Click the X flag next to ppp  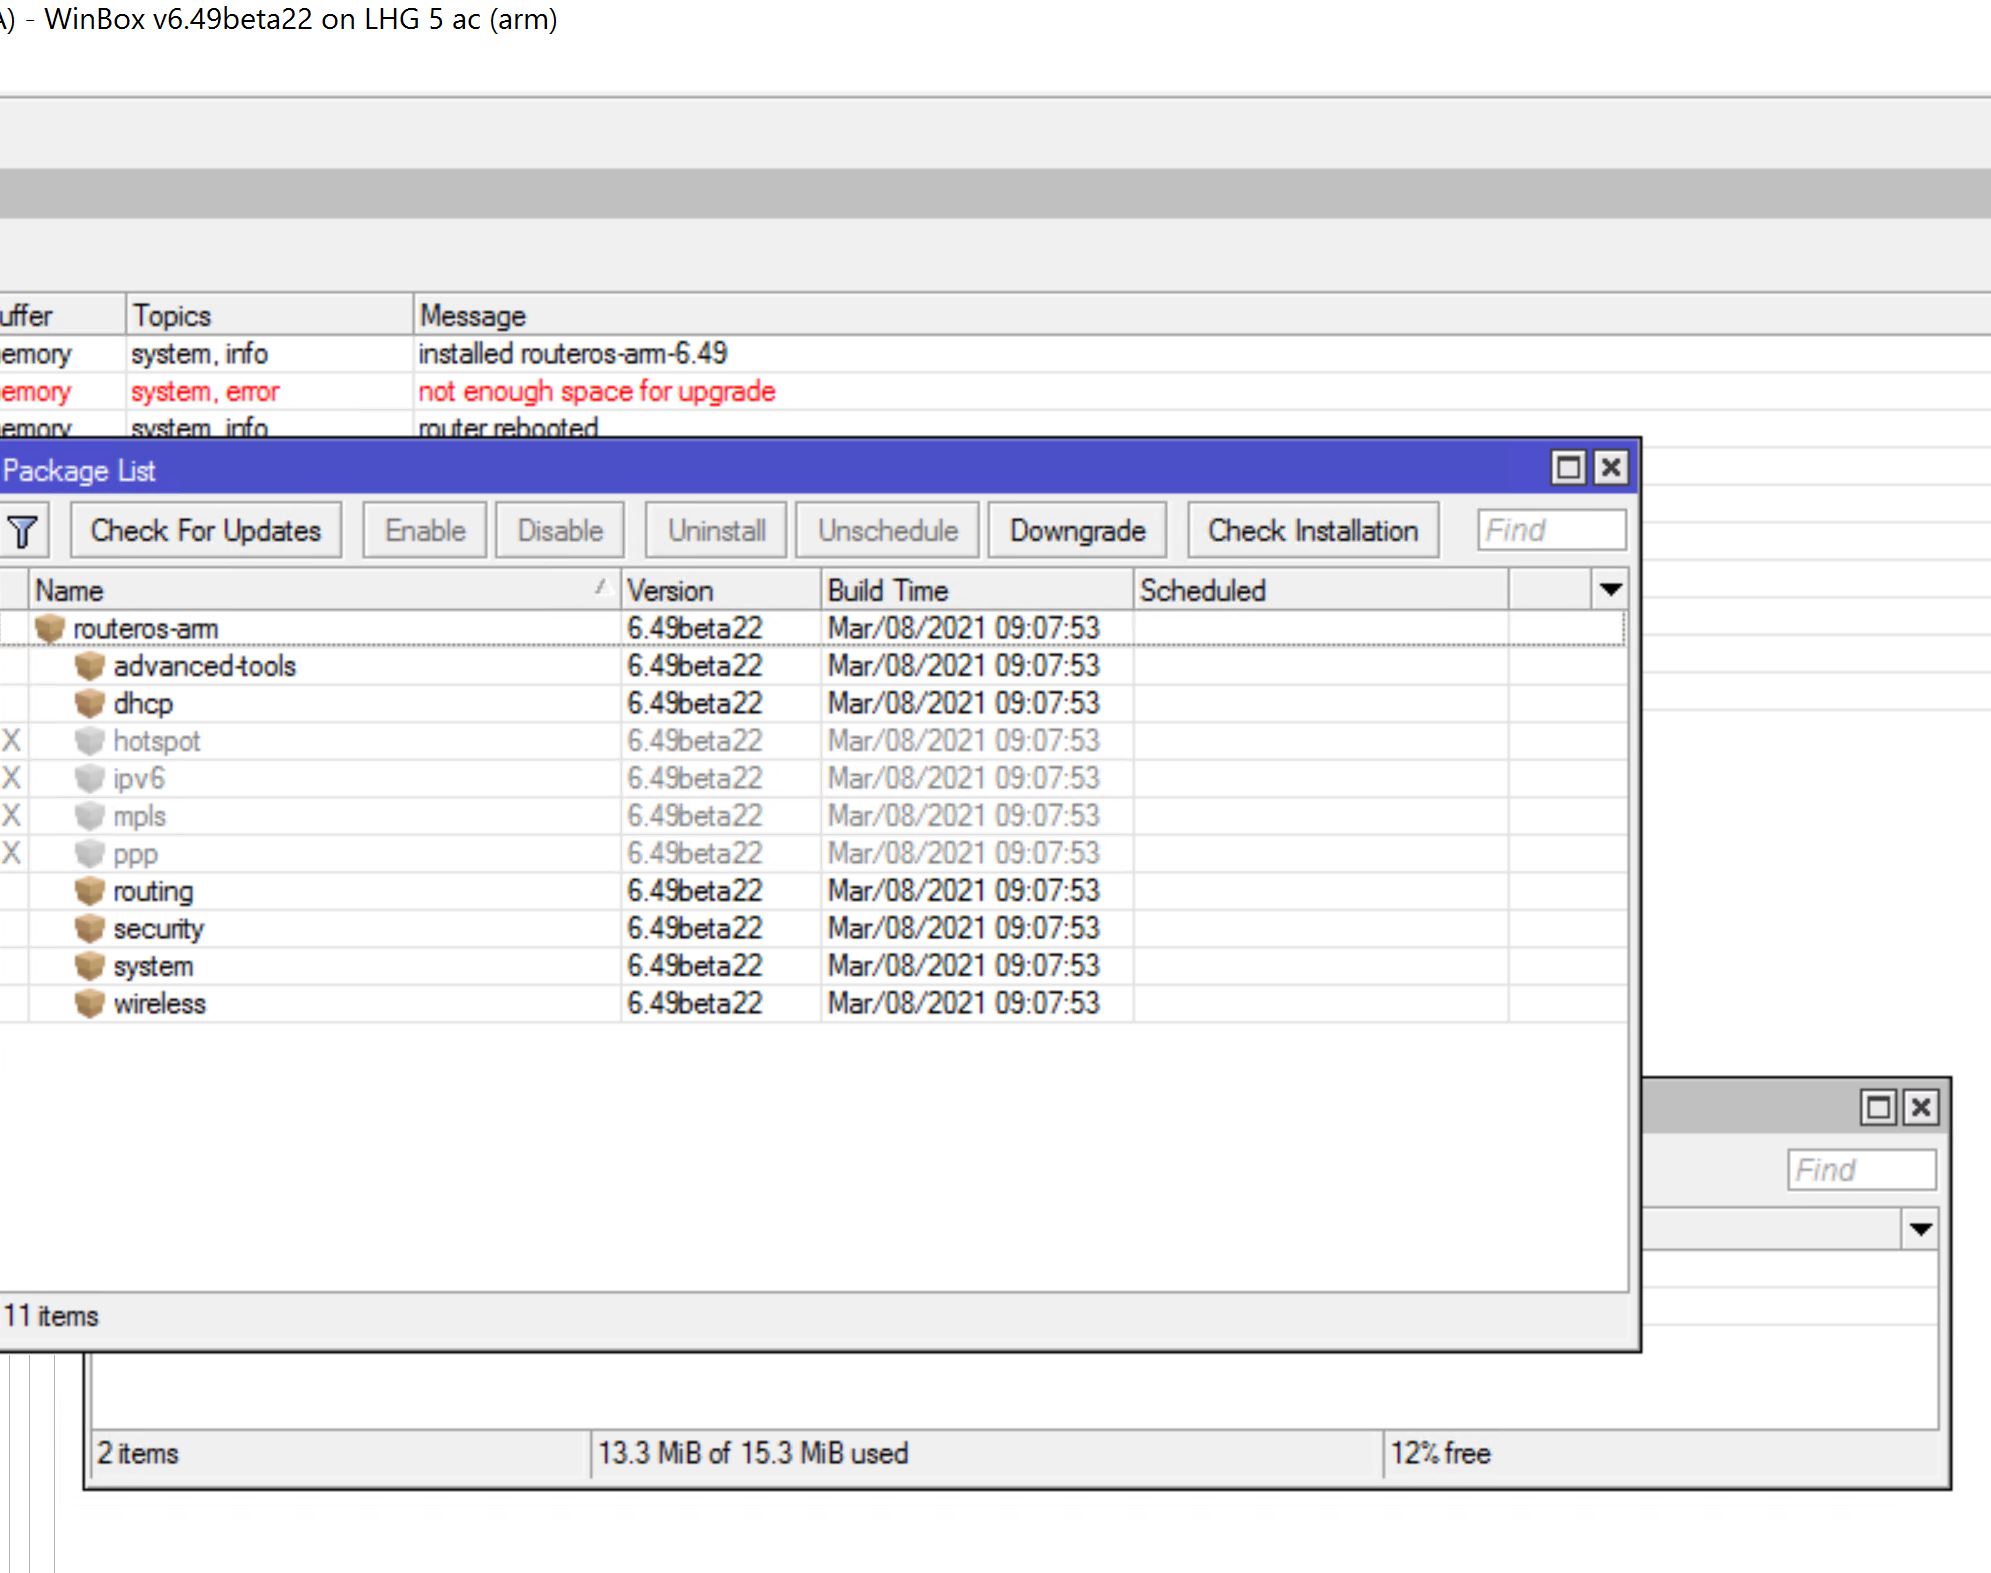pyautogui.click(x=11, y=853)
